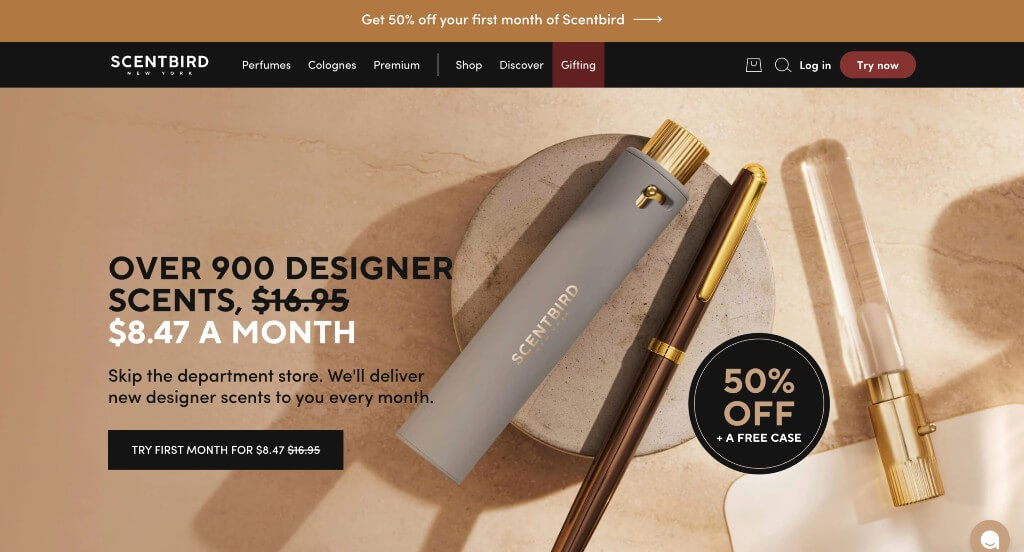1024x552 pixels.
Task: Open the highlighted Gifting tab
Action: pos(578,65)
